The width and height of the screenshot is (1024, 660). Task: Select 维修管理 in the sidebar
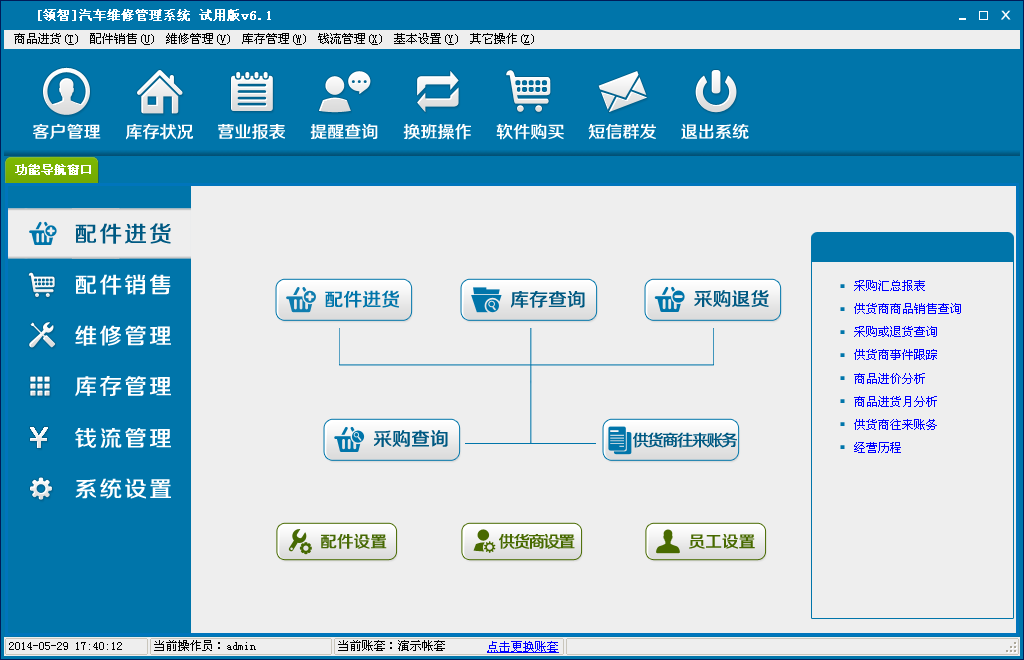point(99,336)
